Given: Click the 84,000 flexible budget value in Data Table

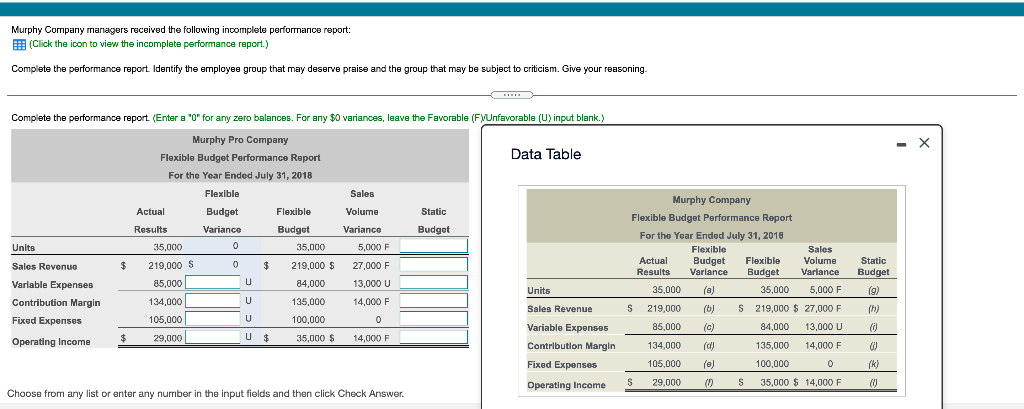Looking at the screenshot, I should (775, 327).
